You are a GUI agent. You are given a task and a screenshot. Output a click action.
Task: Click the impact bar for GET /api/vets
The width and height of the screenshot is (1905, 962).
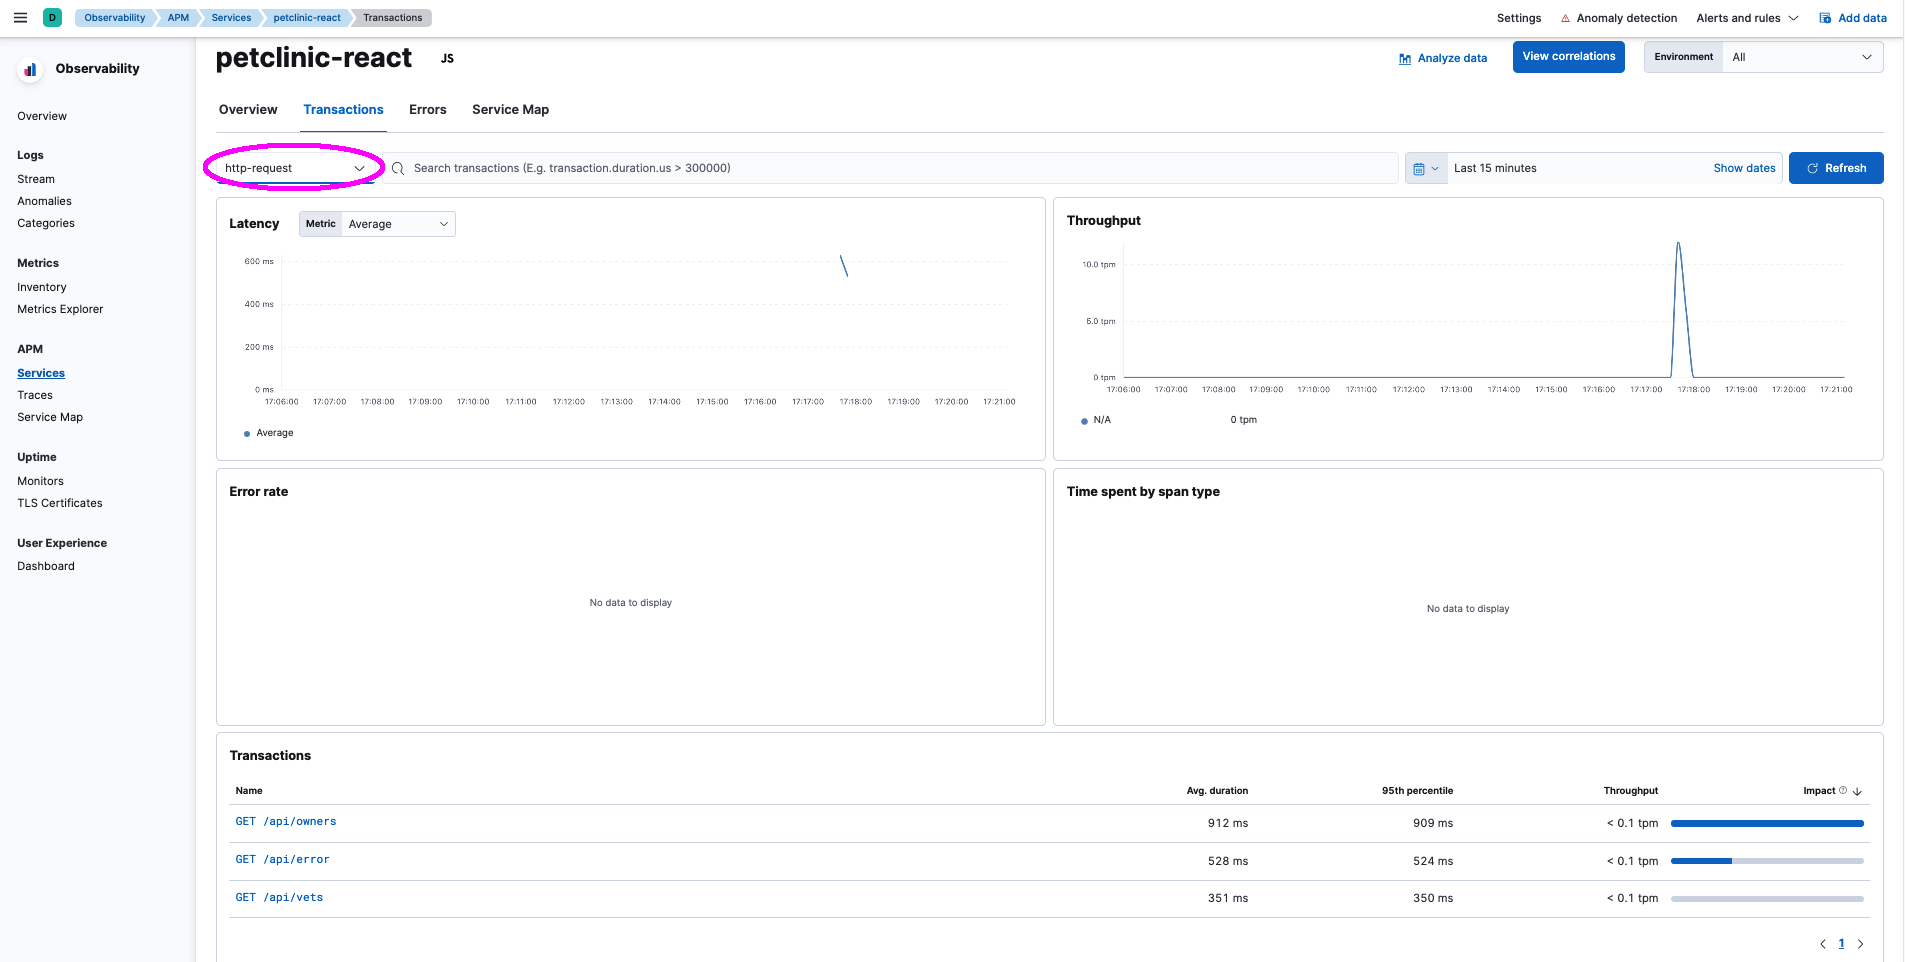click(1767, 899)
